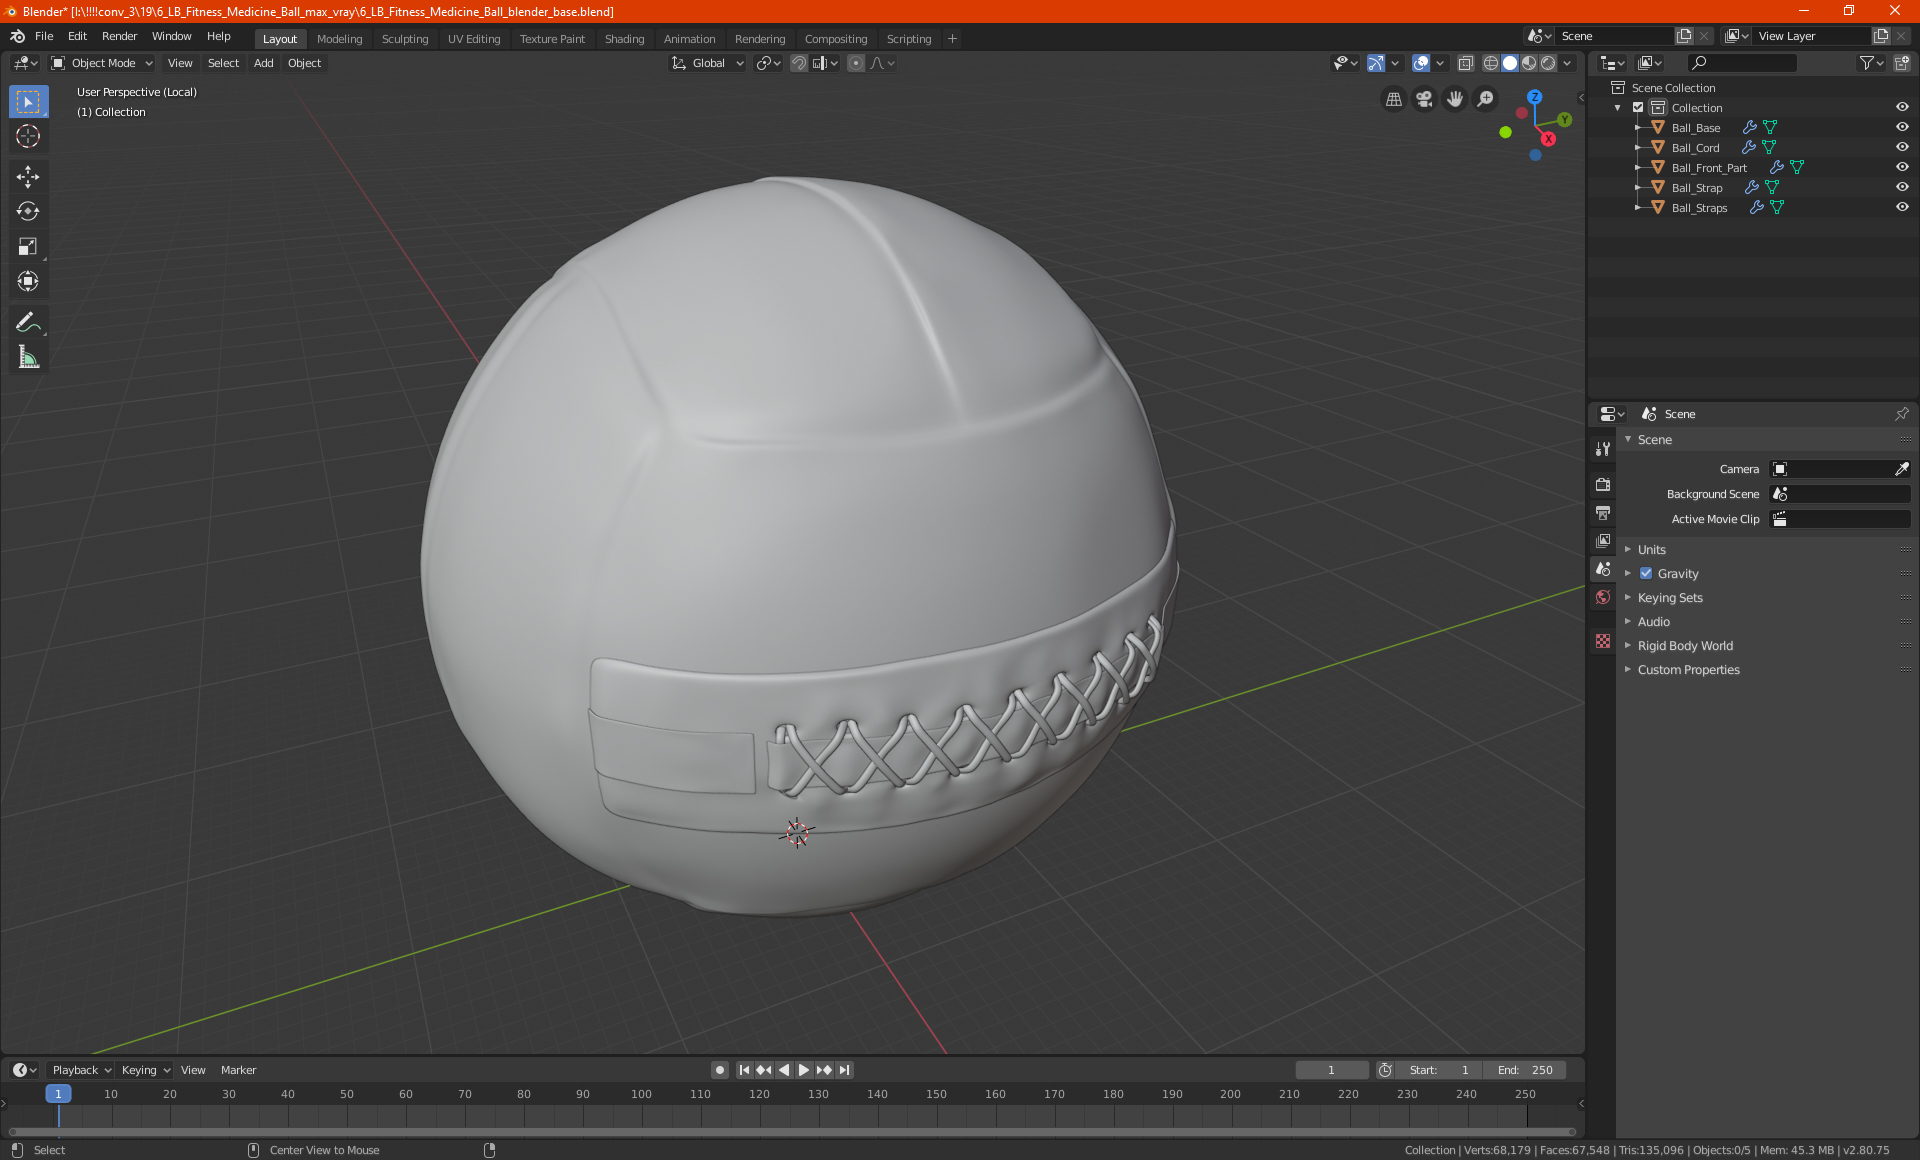Click the End frame 250 field
Image resolution: width=1920 pixels, height=1160 pixels.
click(x=1525, y=1070)
